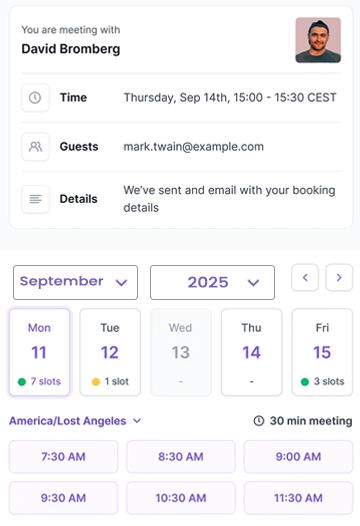Pick the 9:00 AM time slot
The image size is (360, 526).
298,457
